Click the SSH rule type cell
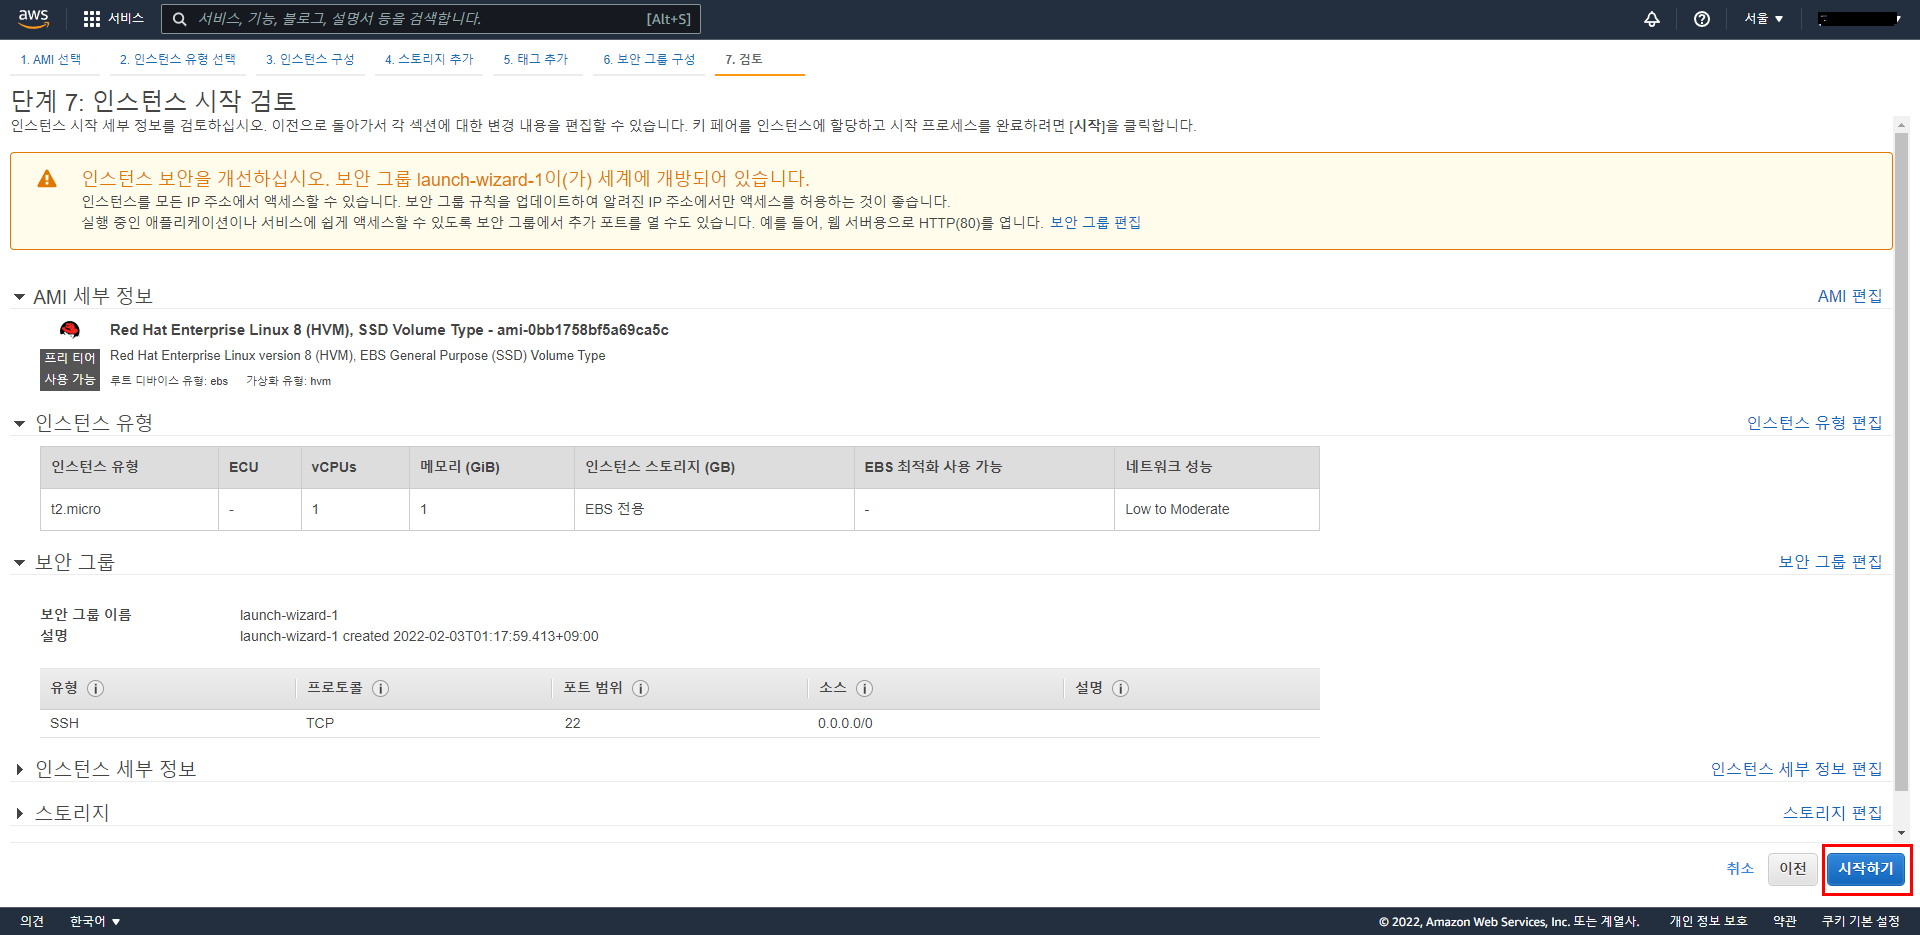1920x935 pixels. pos(64,723)
